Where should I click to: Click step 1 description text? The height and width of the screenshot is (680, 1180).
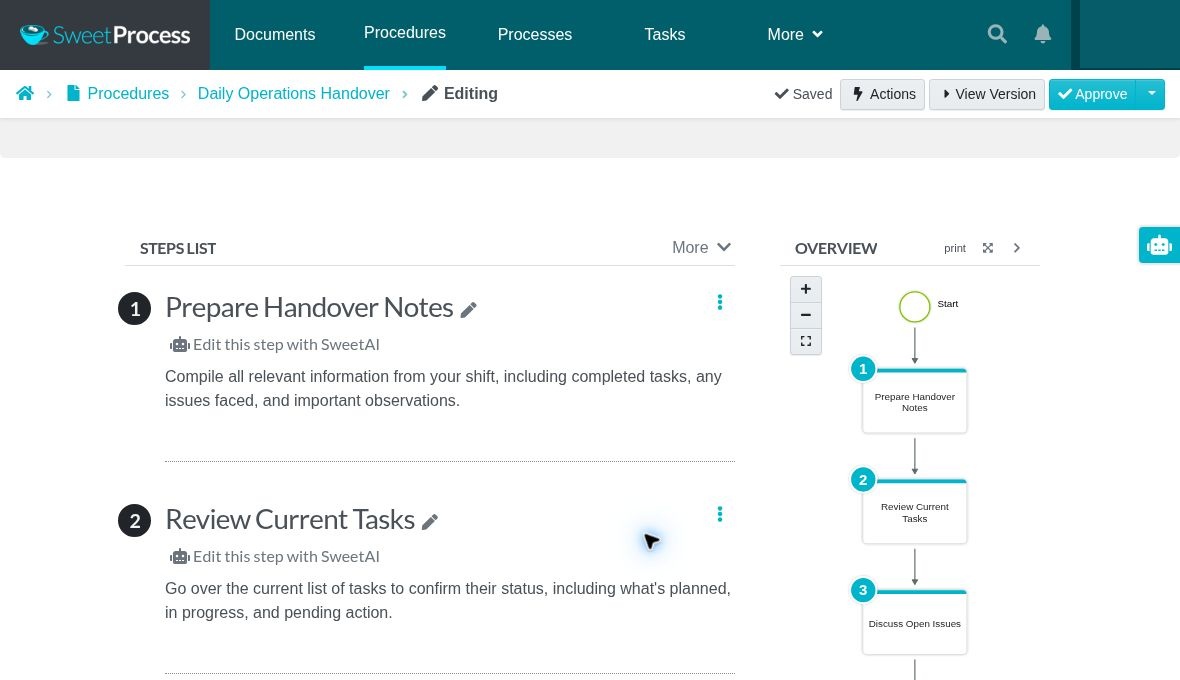coord(443,388)
